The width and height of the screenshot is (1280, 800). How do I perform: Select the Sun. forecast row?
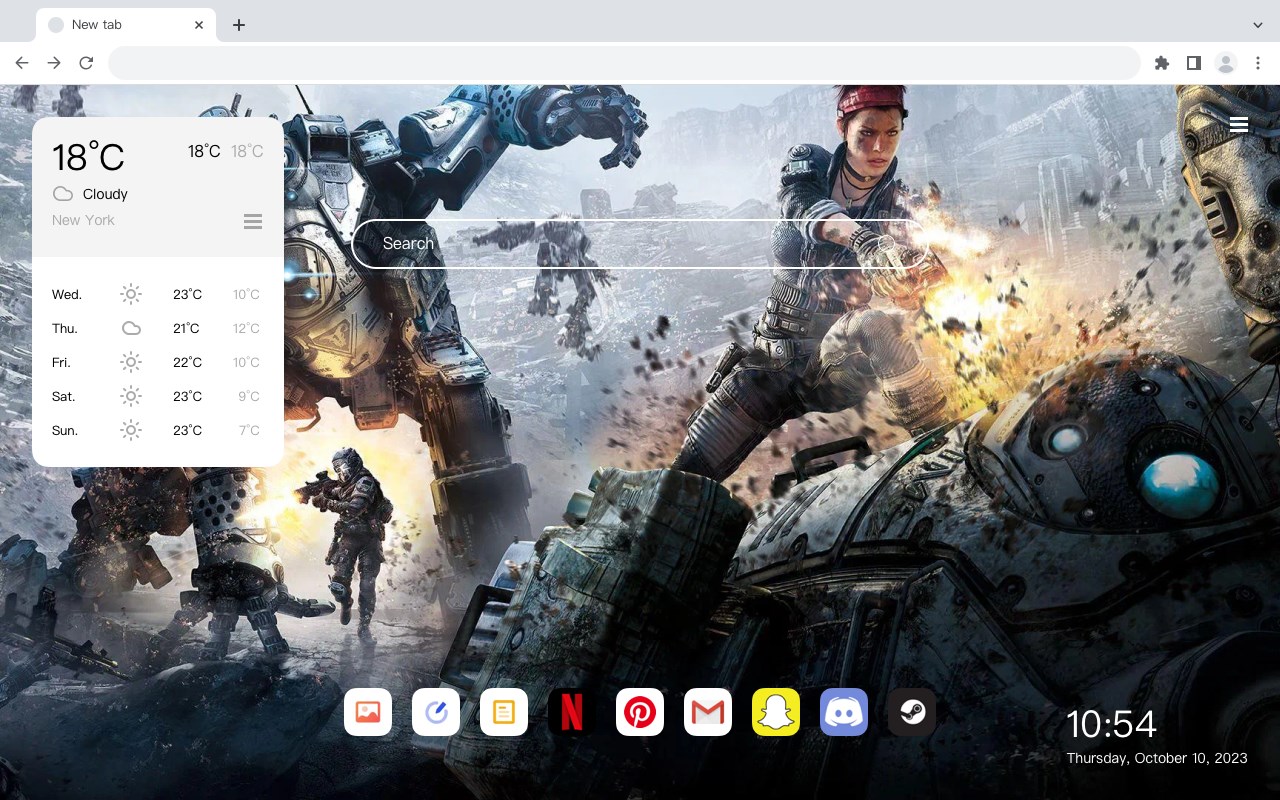tap(157, 430)
